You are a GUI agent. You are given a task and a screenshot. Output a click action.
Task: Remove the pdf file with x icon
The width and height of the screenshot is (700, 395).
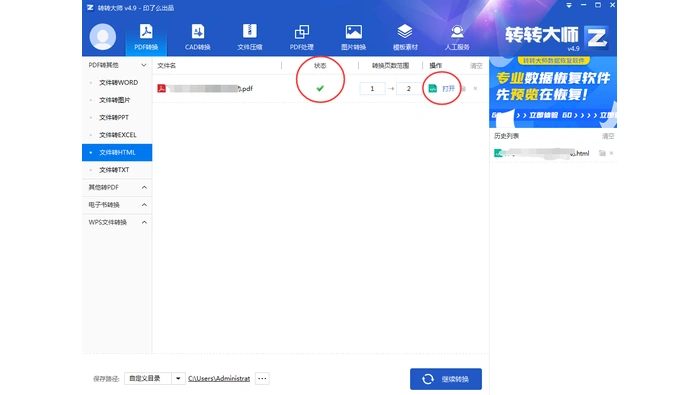(x=475, y=88)
